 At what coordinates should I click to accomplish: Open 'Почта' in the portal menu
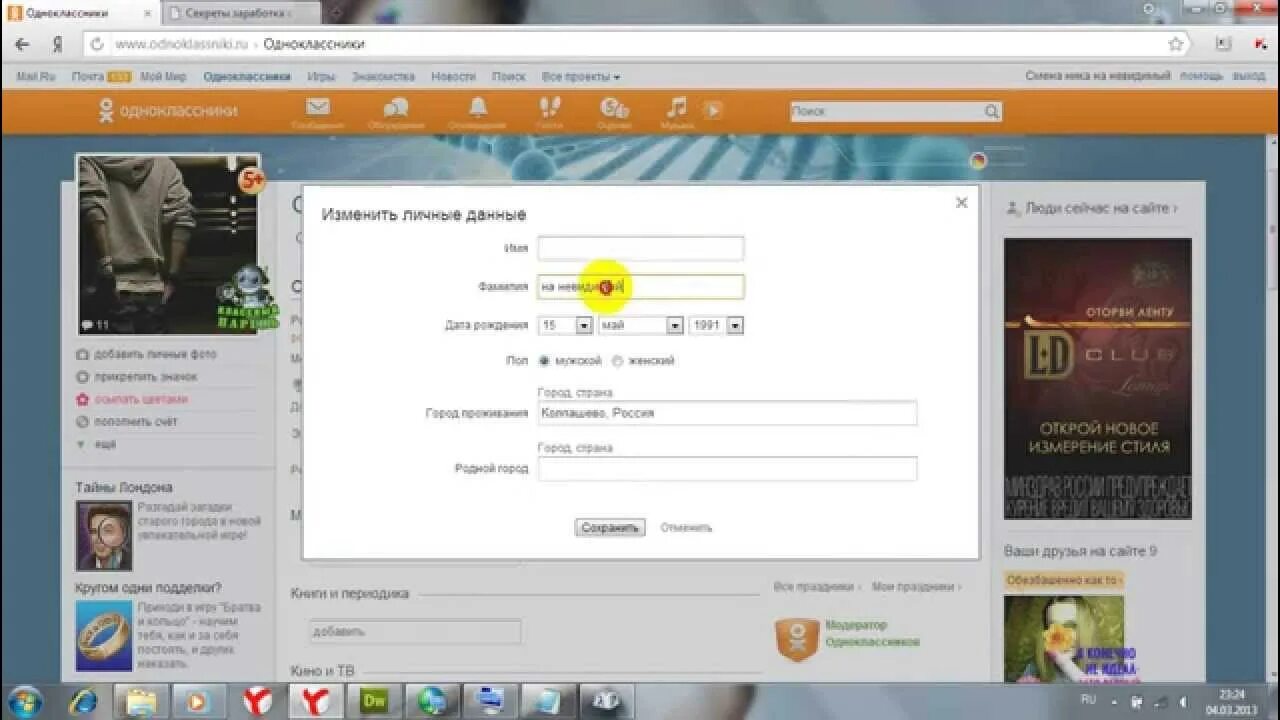[88, 77]
